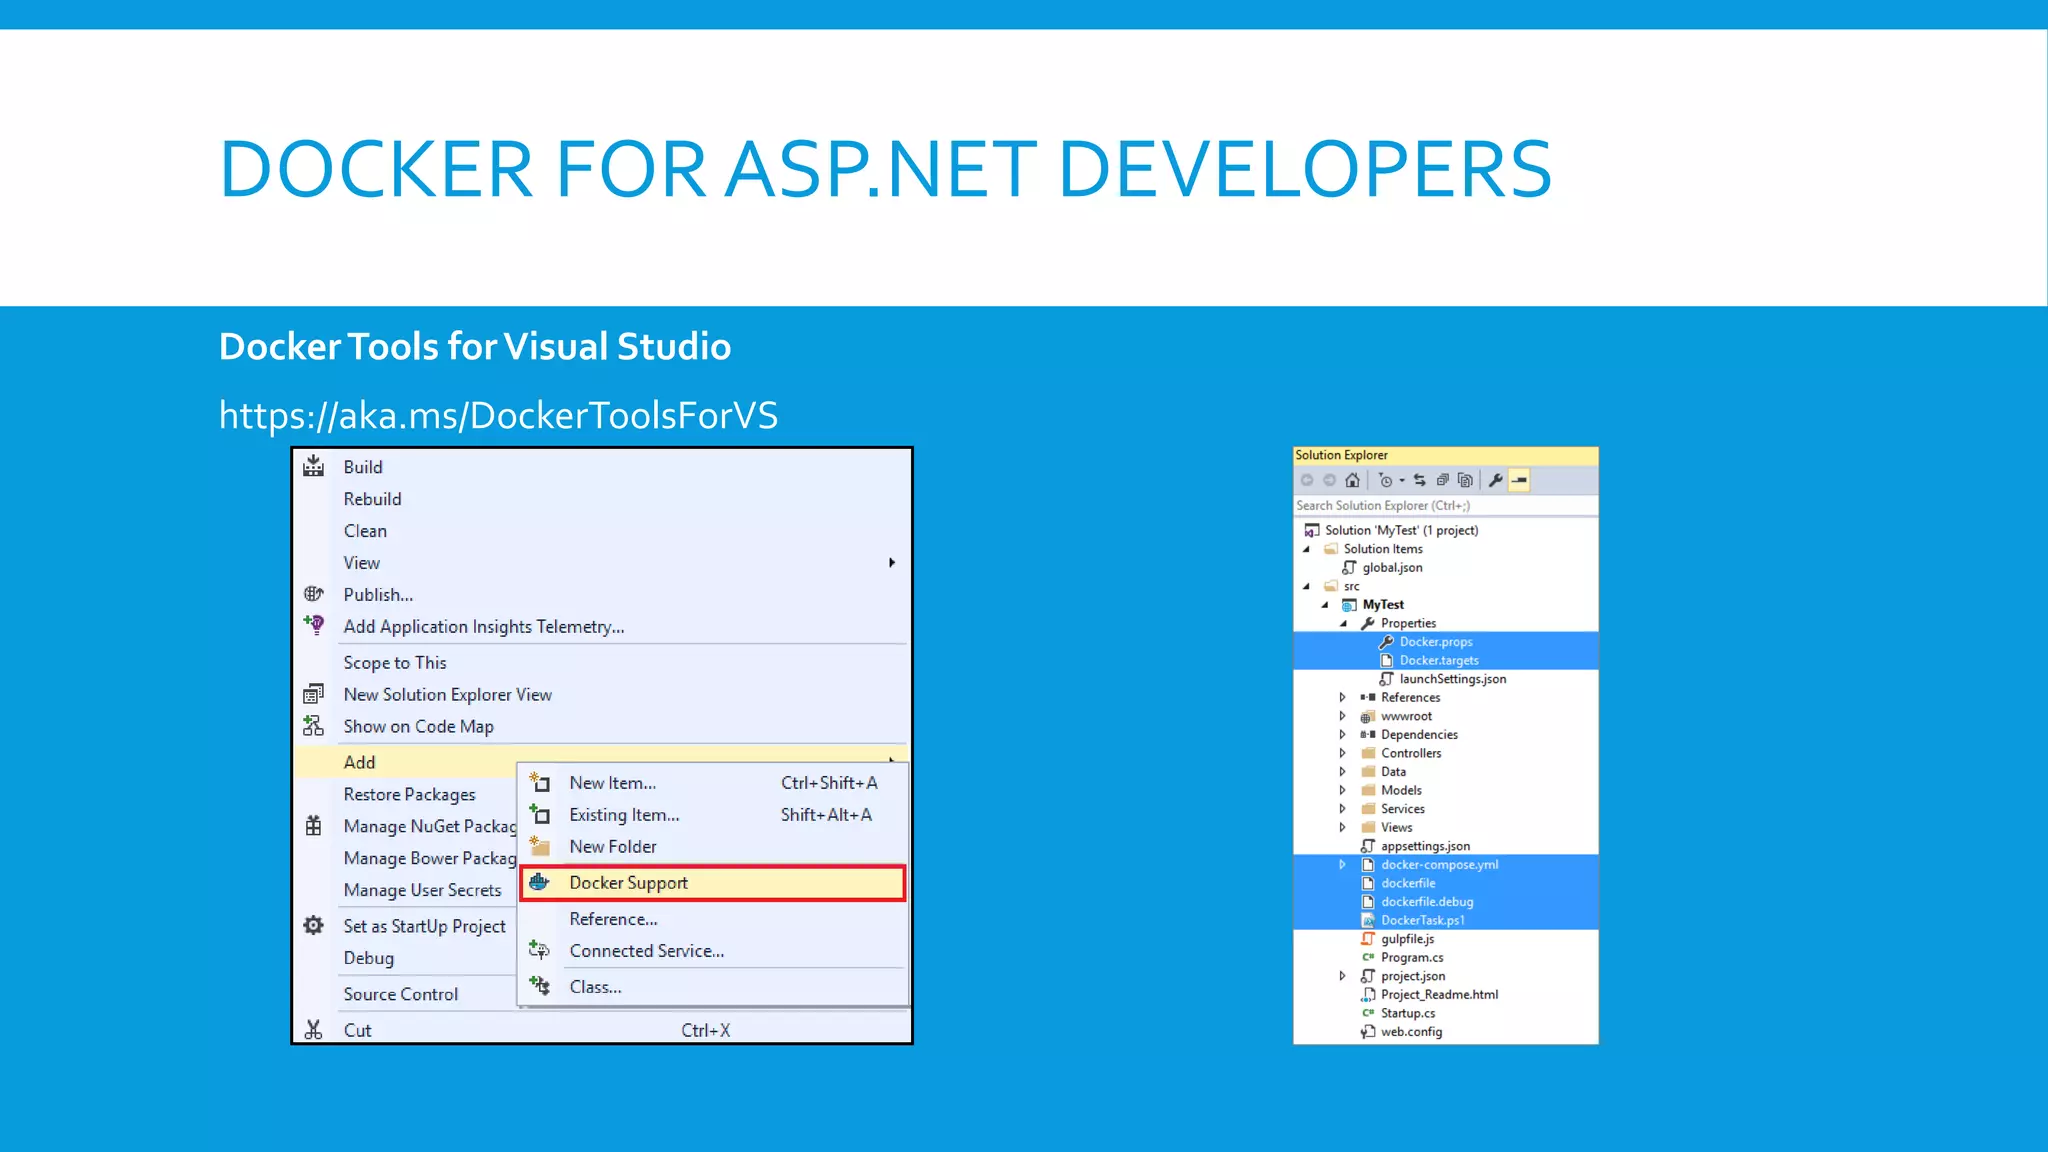
Task: Select dockerfile.debug item
Action: (x=1426, y=902)
